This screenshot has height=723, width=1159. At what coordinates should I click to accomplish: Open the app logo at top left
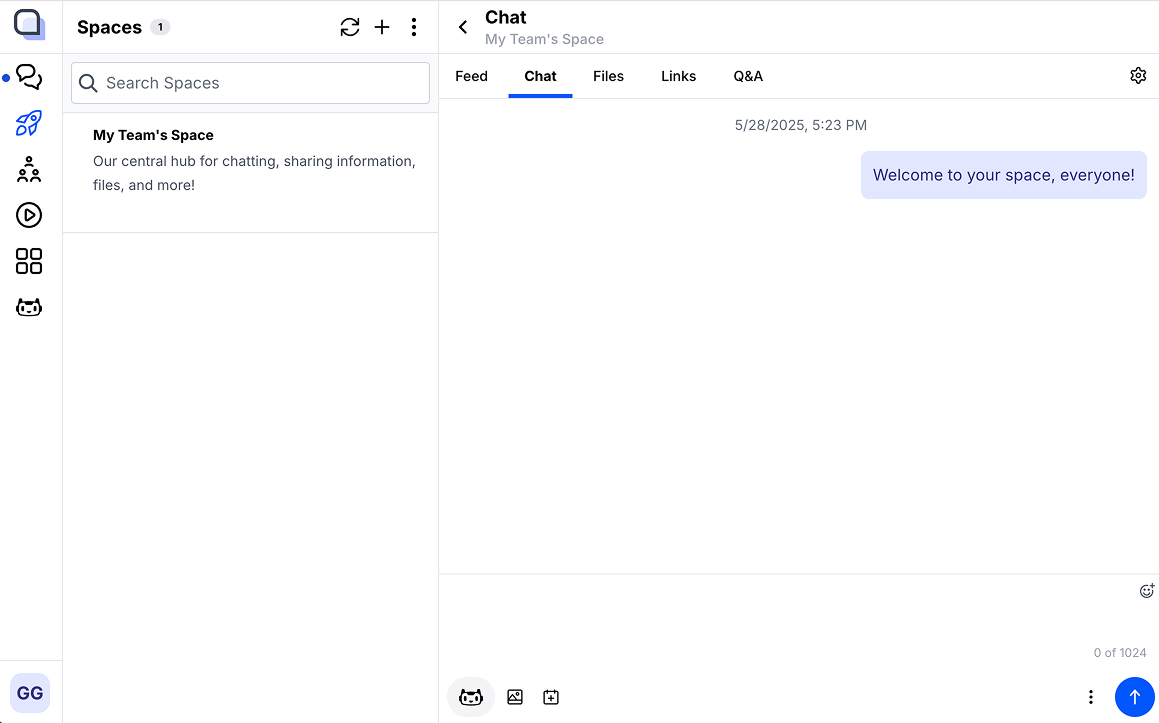(x=29, y=25)
